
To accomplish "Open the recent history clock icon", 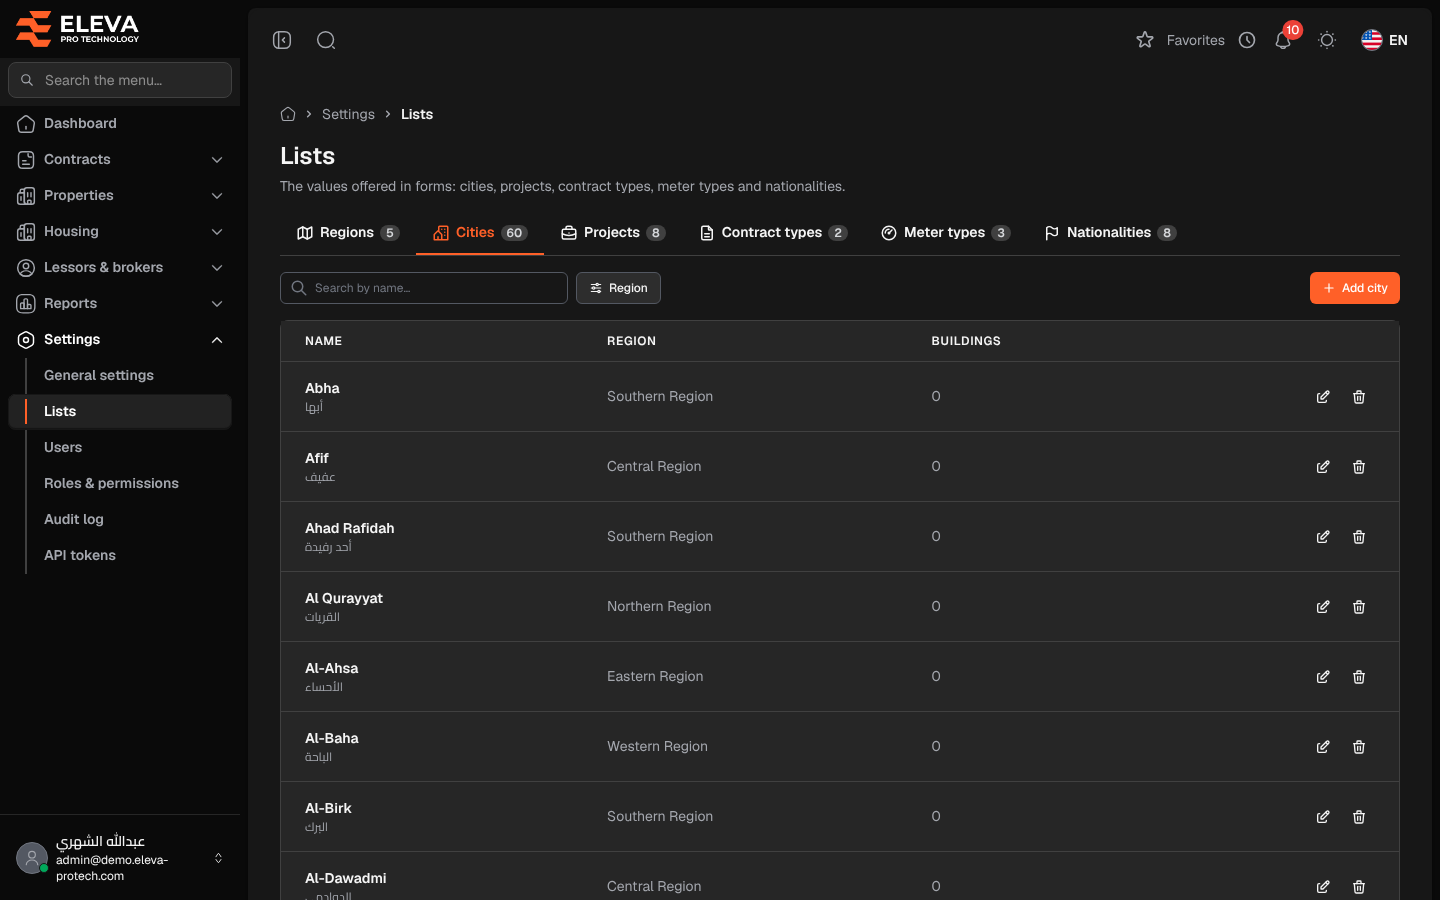I will click(1247, 40).
